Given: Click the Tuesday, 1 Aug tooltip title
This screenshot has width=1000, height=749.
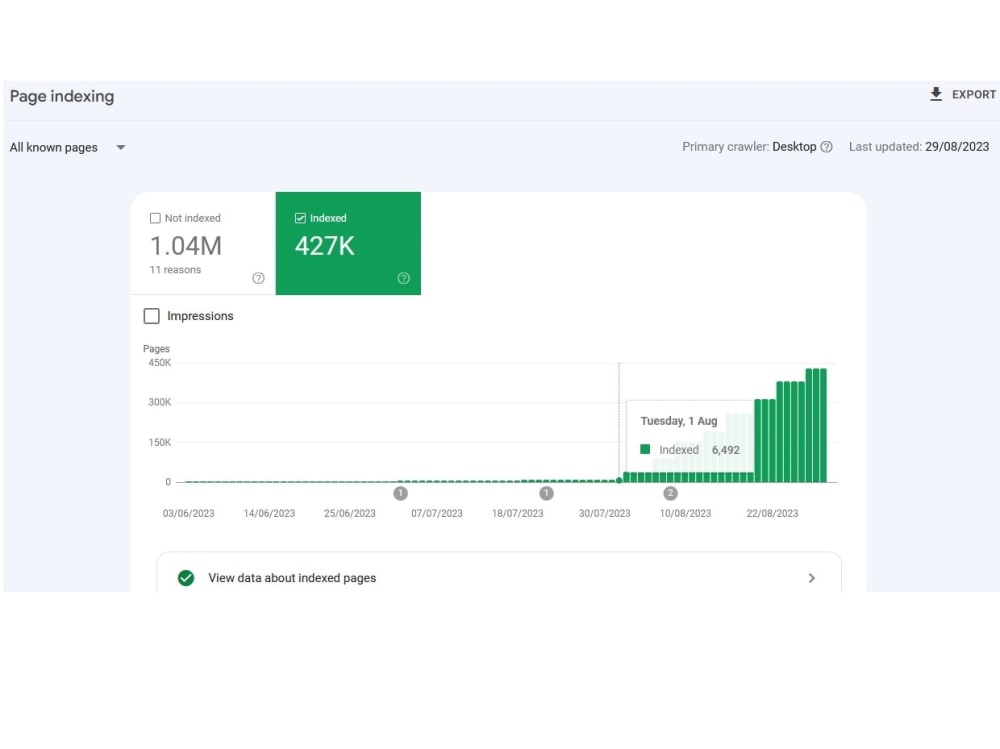Looking at the screenshot, I should click(x=679, y=421).
